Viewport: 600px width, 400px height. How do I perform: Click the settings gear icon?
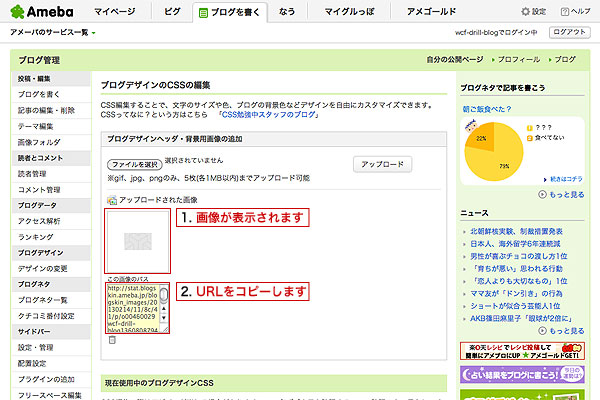[x=526, y=11]
